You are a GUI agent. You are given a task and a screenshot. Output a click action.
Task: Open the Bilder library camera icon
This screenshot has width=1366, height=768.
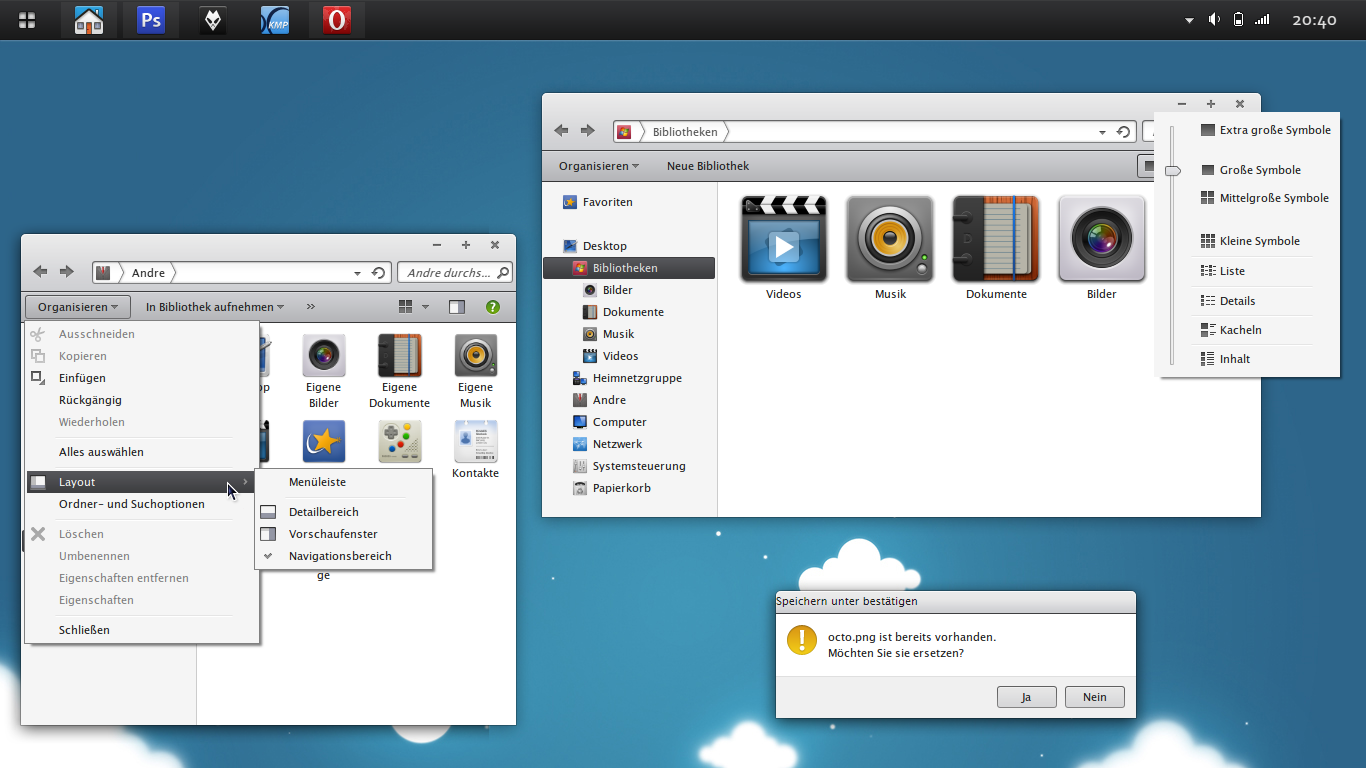(1101, 239)
